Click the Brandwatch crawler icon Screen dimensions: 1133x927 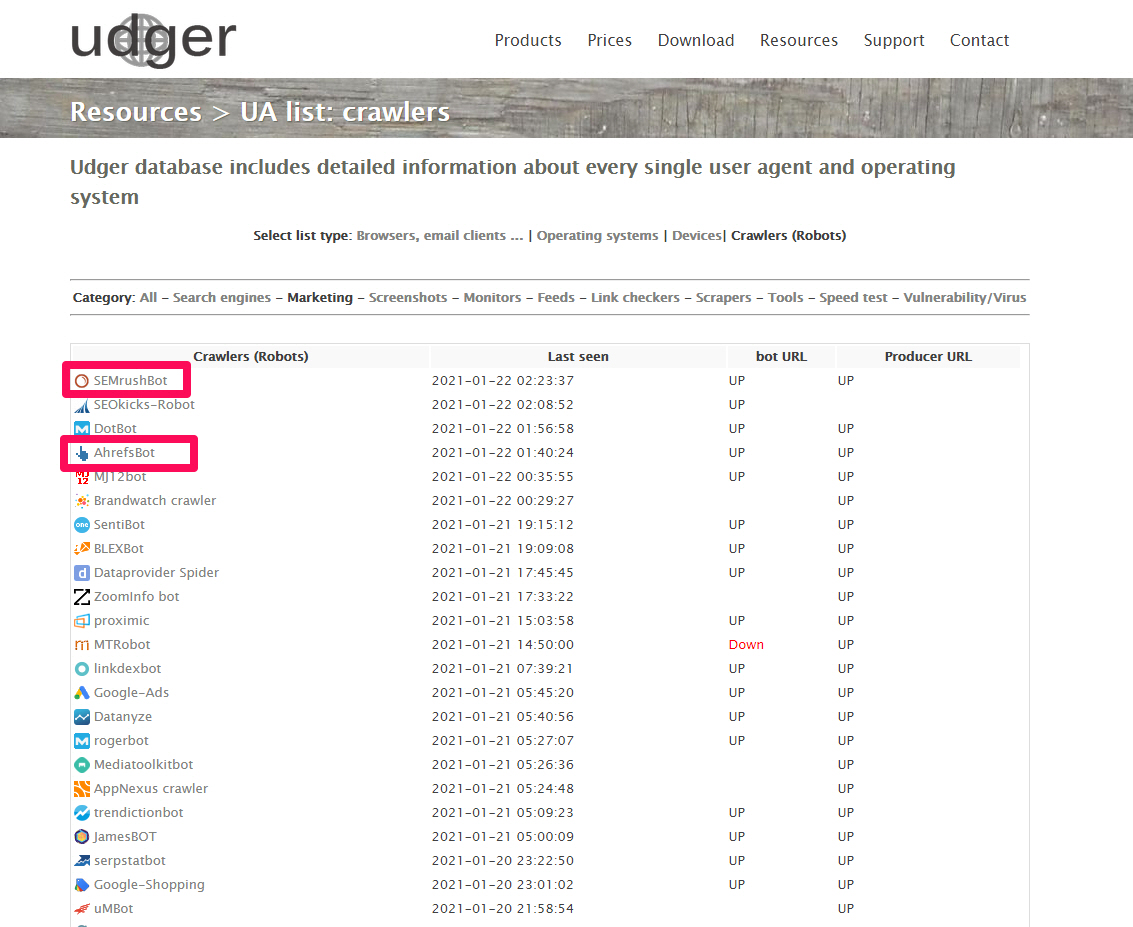point(82,501)
